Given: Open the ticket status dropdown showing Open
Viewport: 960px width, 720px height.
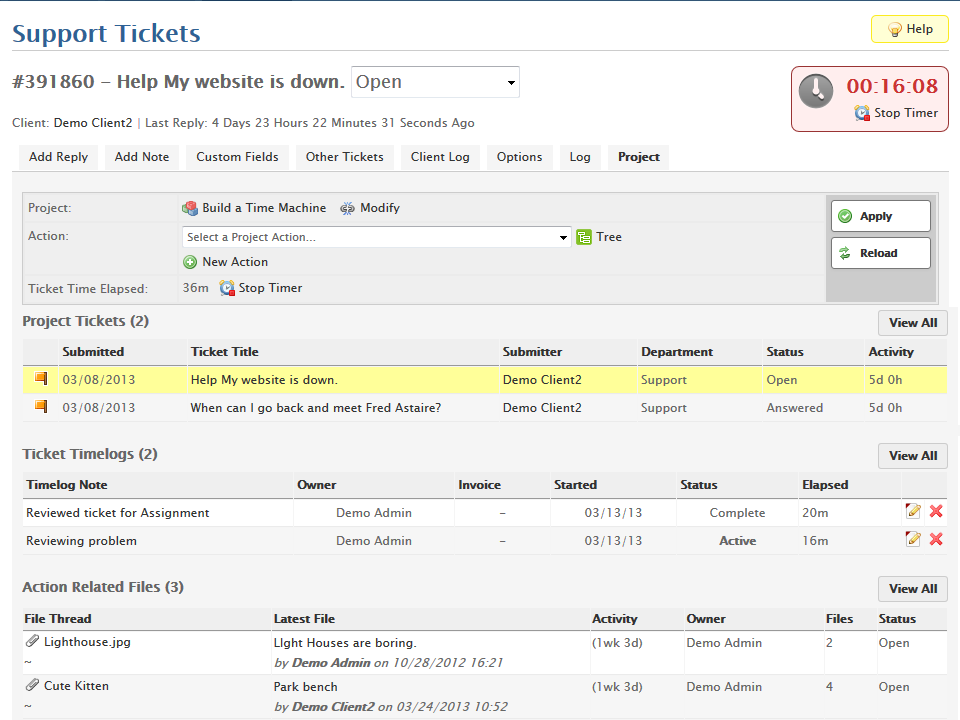Looking at the screenshot, I should click(x=435, y=82).
